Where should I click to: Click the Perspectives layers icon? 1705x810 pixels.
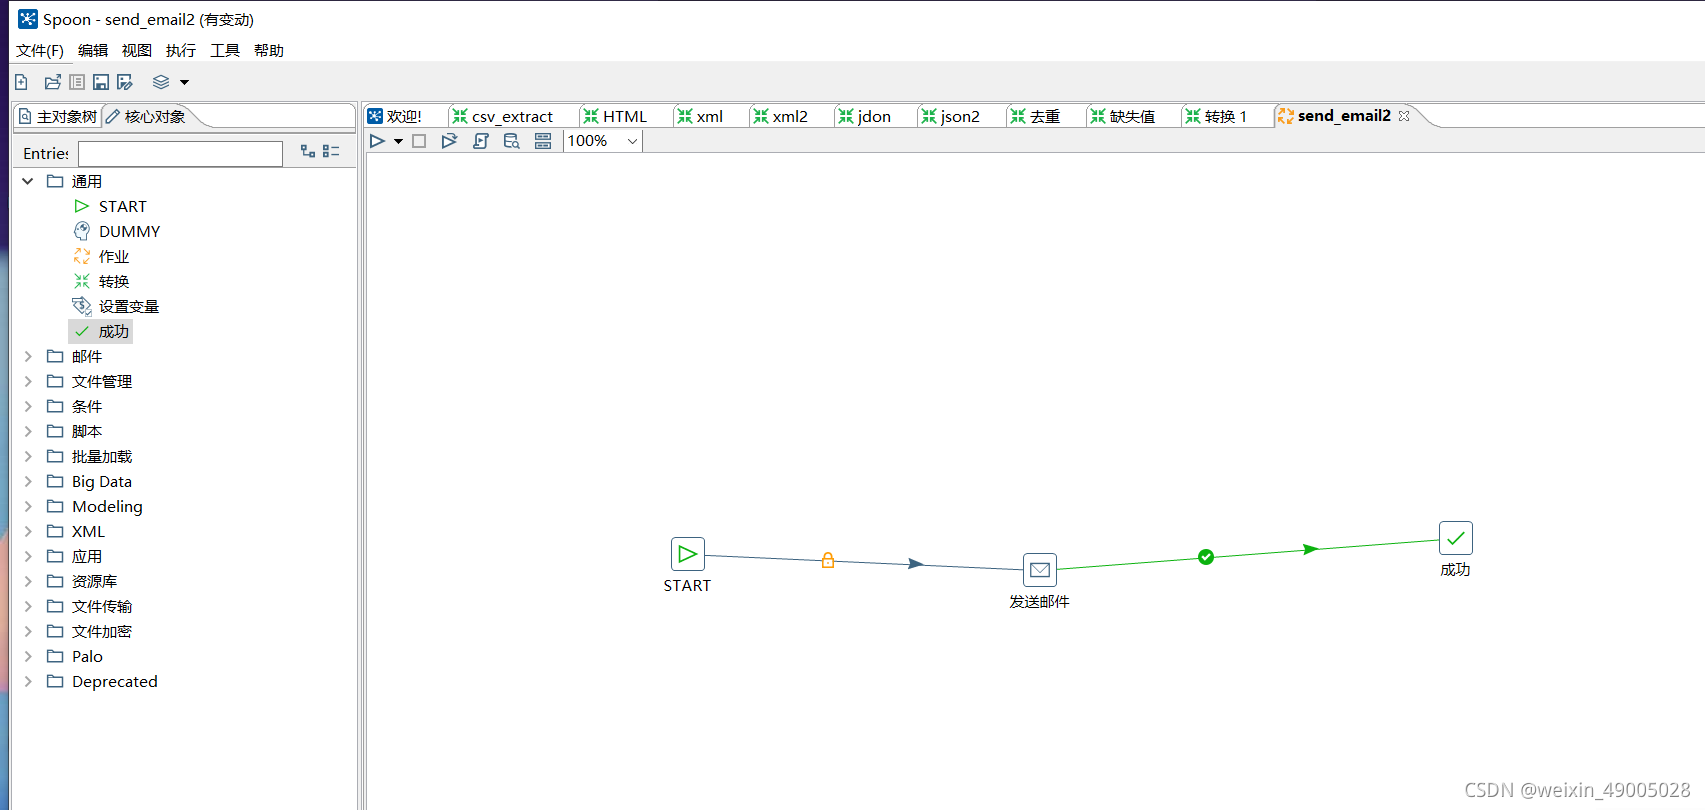click(161, 82)
